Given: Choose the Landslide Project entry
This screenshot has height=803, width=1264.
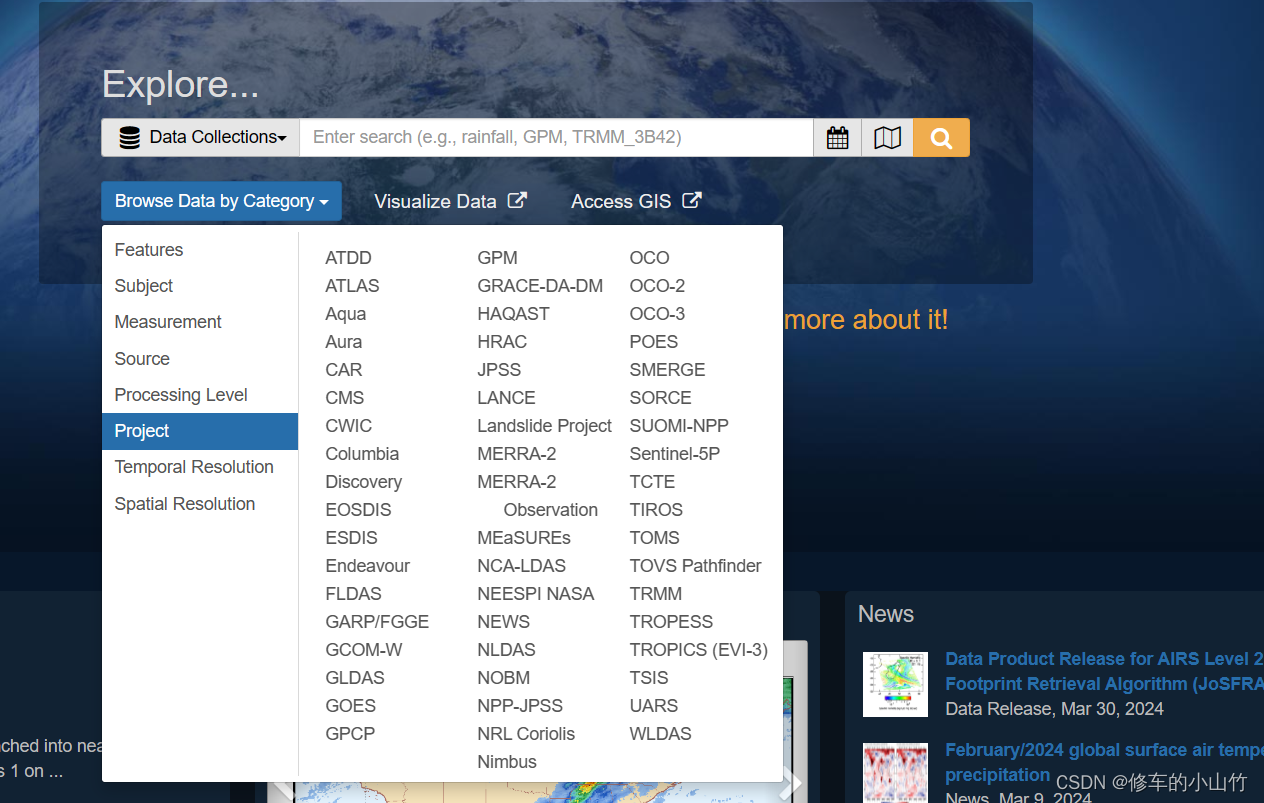Looking at the screenshot, I should click(x=544, y=426).
